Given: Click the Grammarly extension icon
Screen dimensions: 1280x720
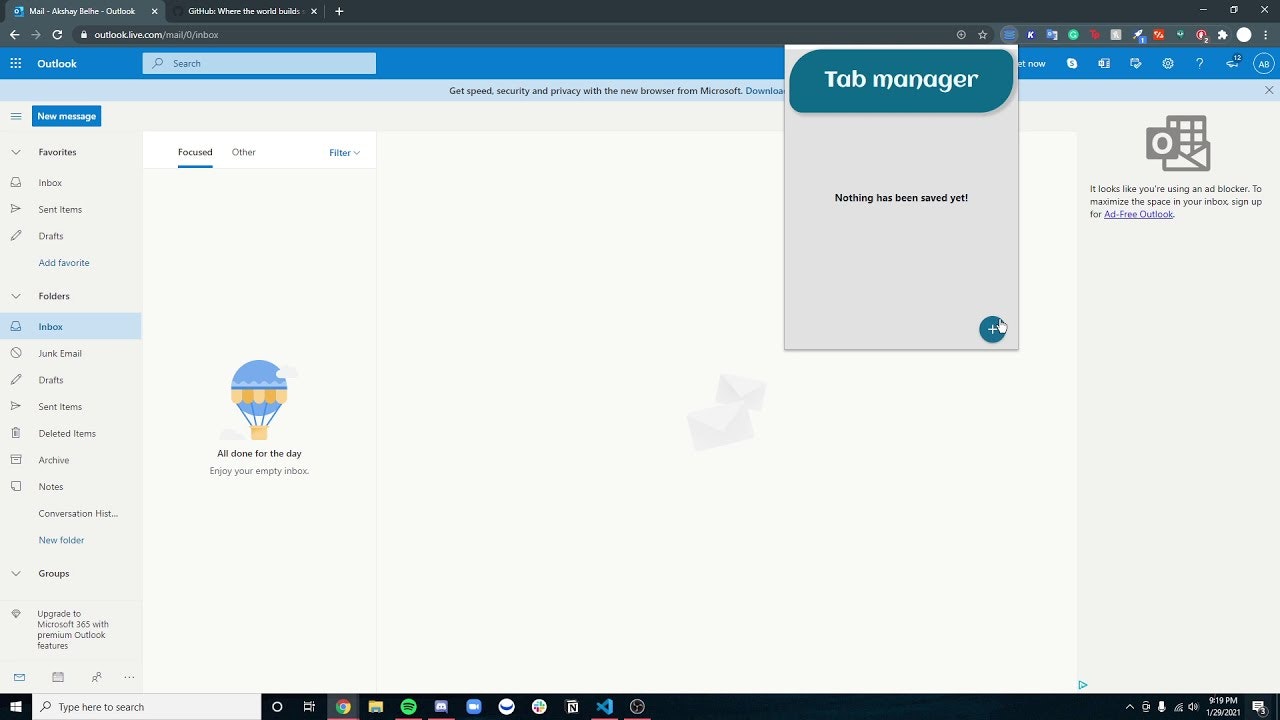Looking at the screenshot, I should [x=1073, y=34].
